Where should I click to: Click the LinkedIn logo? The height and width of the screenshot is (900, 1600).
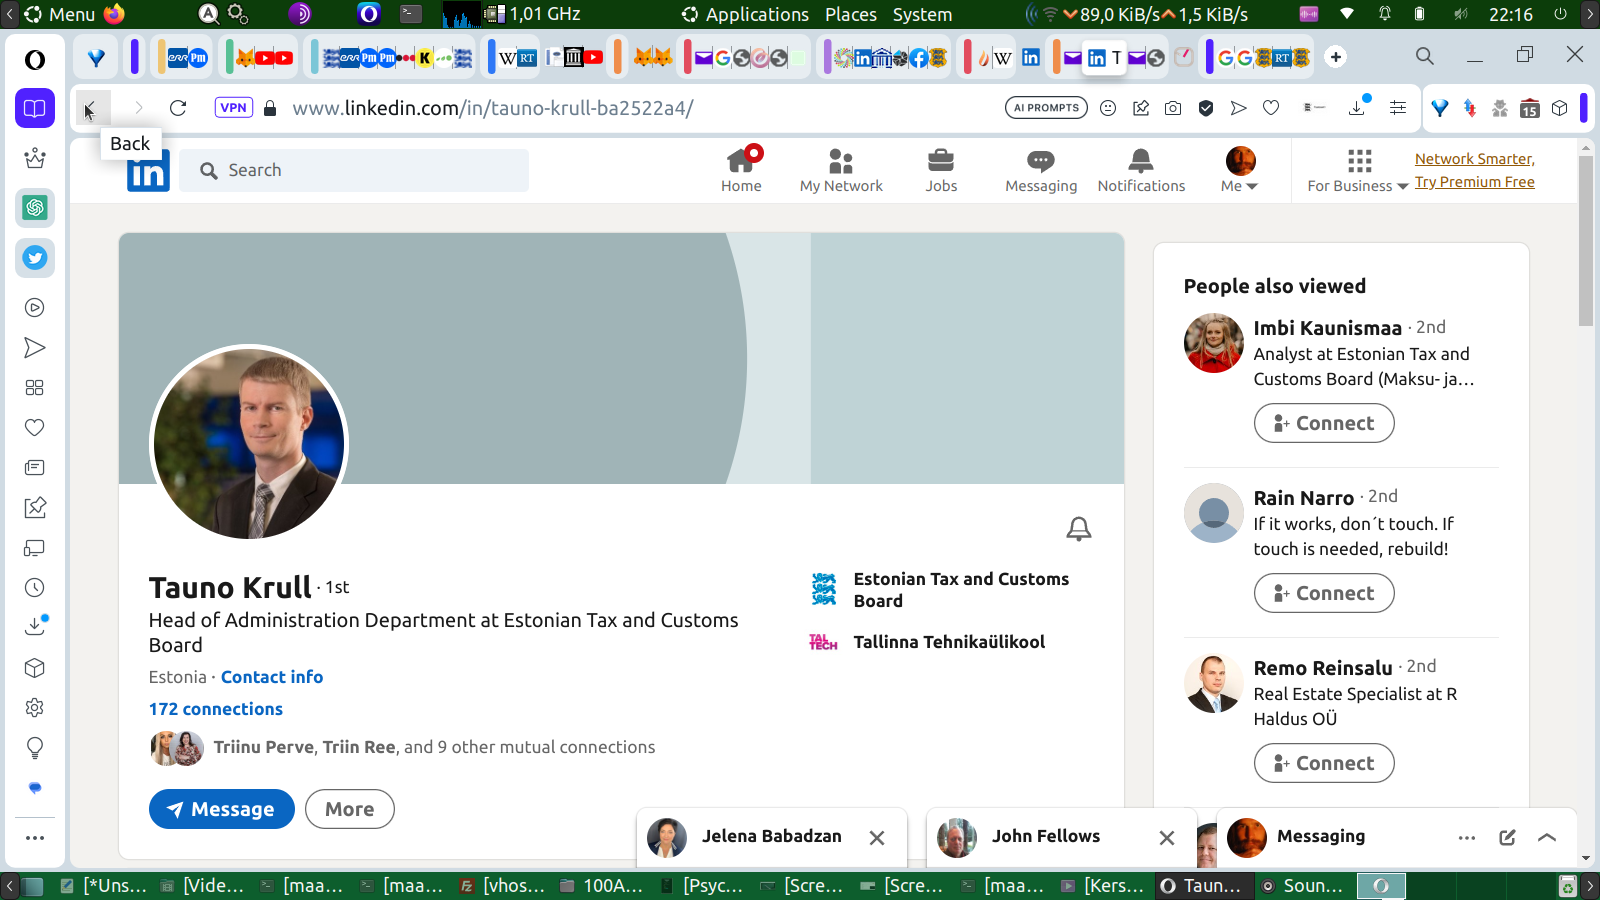(148, 171)
